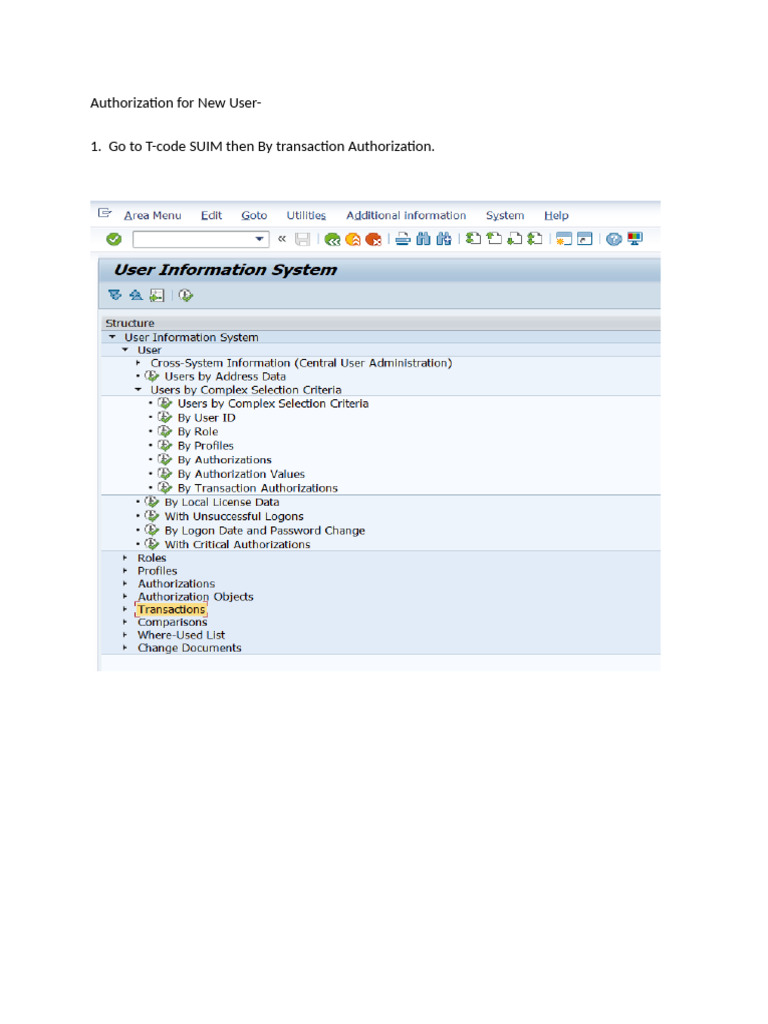This screenshot has height=1024, width=768.
Task: Open the Utilities menu
Action: (x=306, y=215)
